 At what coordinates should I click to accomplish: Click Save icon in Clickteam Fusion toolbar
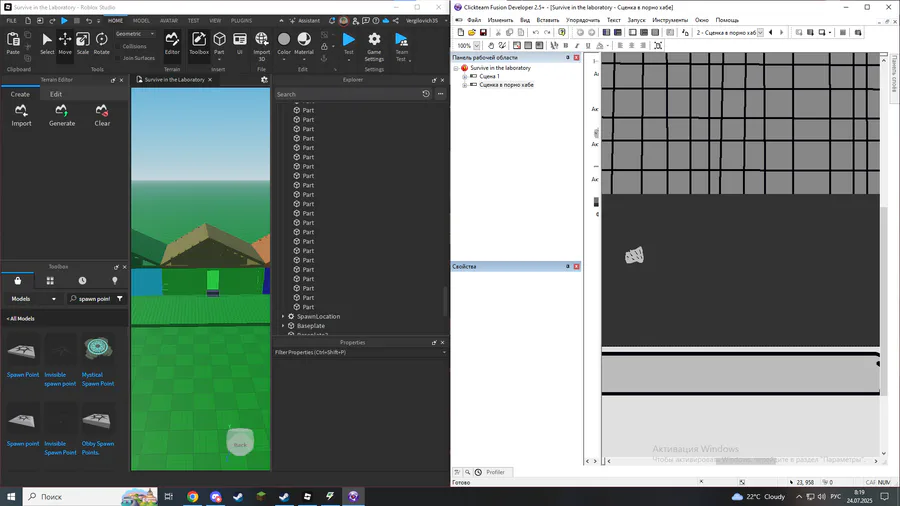[x=483, y=33]
